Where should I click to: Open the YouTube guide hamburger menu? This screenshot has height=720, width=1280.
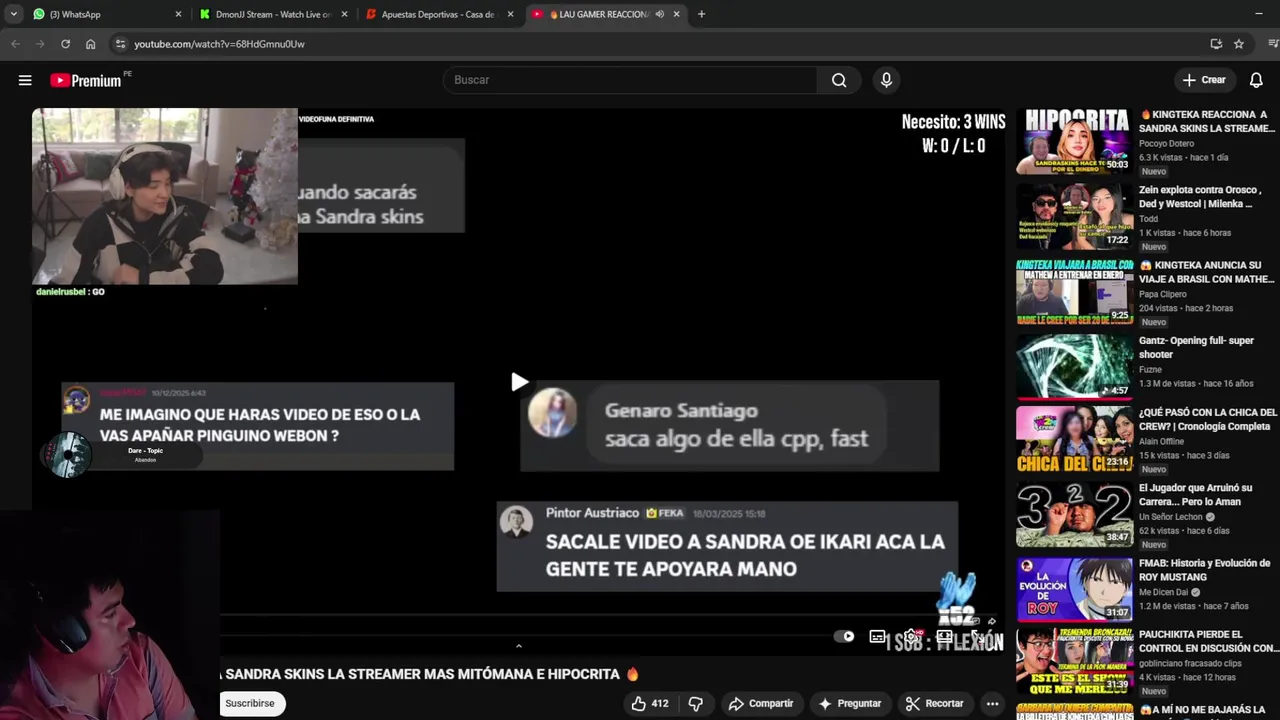click(x=25, y=80)
